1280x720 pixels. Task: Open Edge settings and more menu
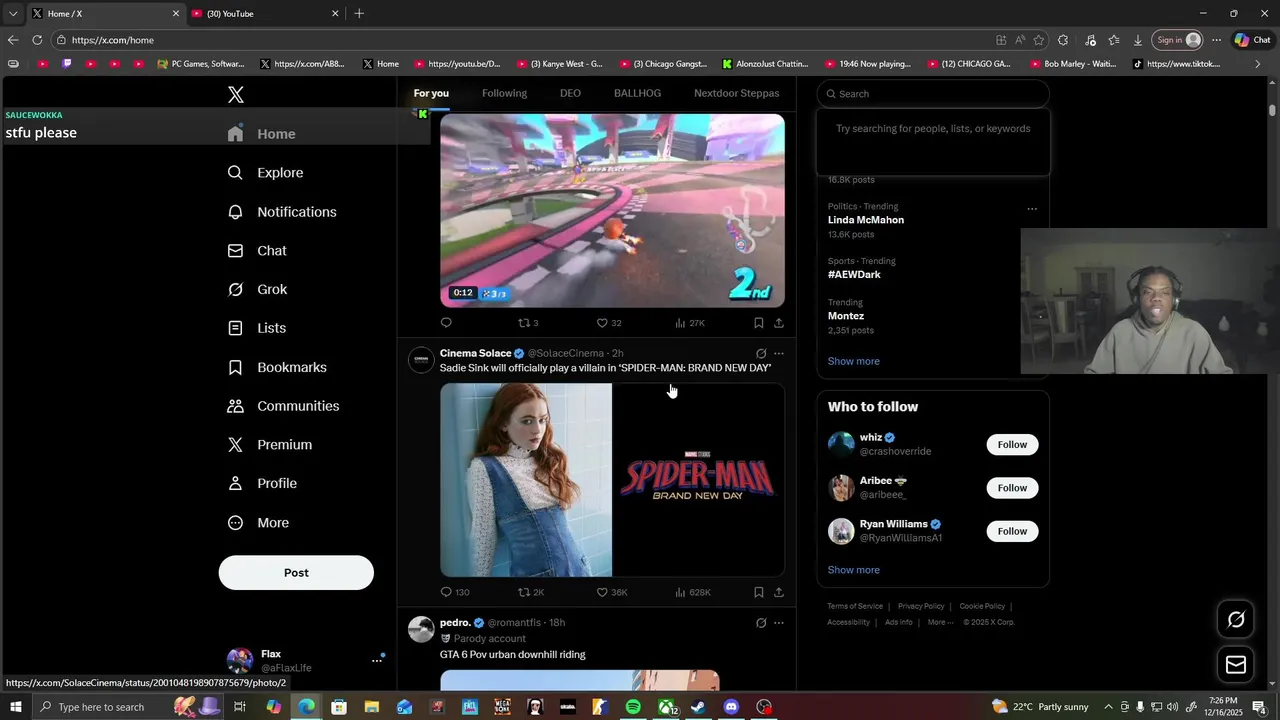(1216, 40)
